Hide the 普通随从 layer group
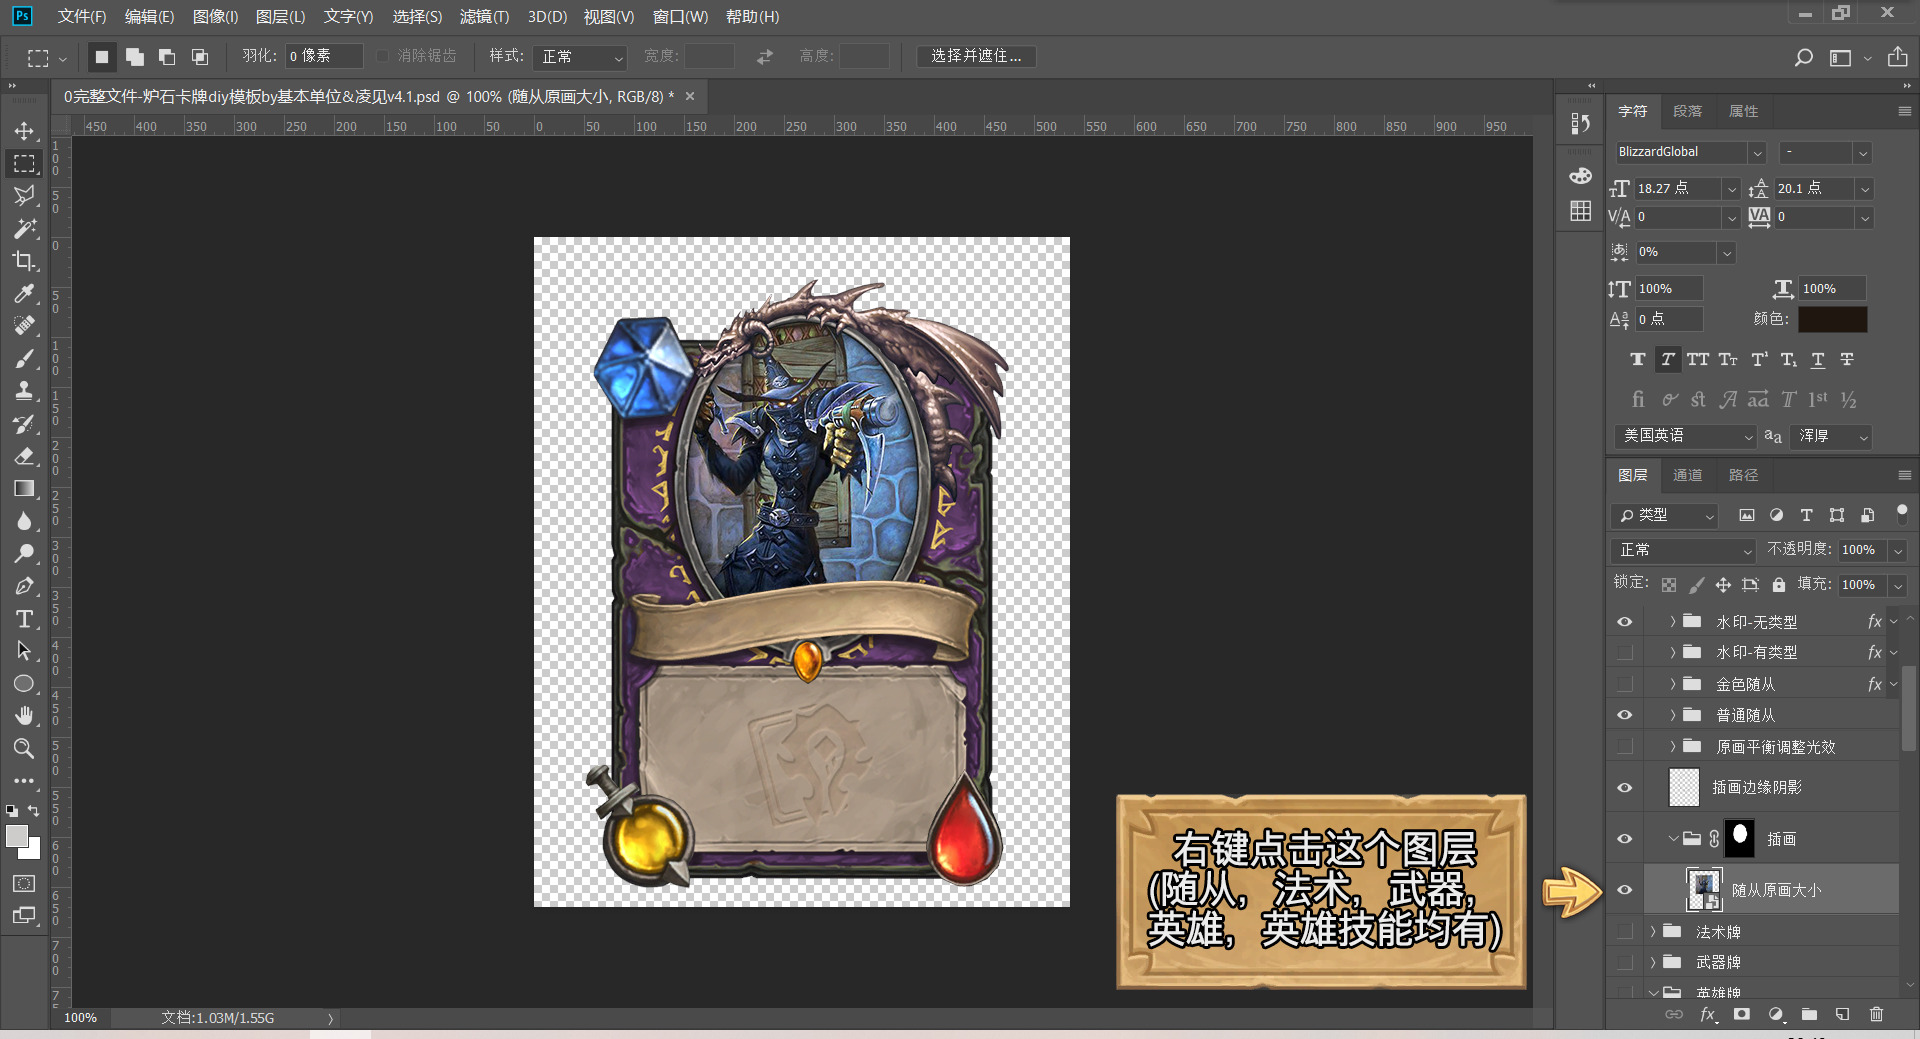Image resolution: width=1920 pixels, height=1039 pixels. [1624, 715]
